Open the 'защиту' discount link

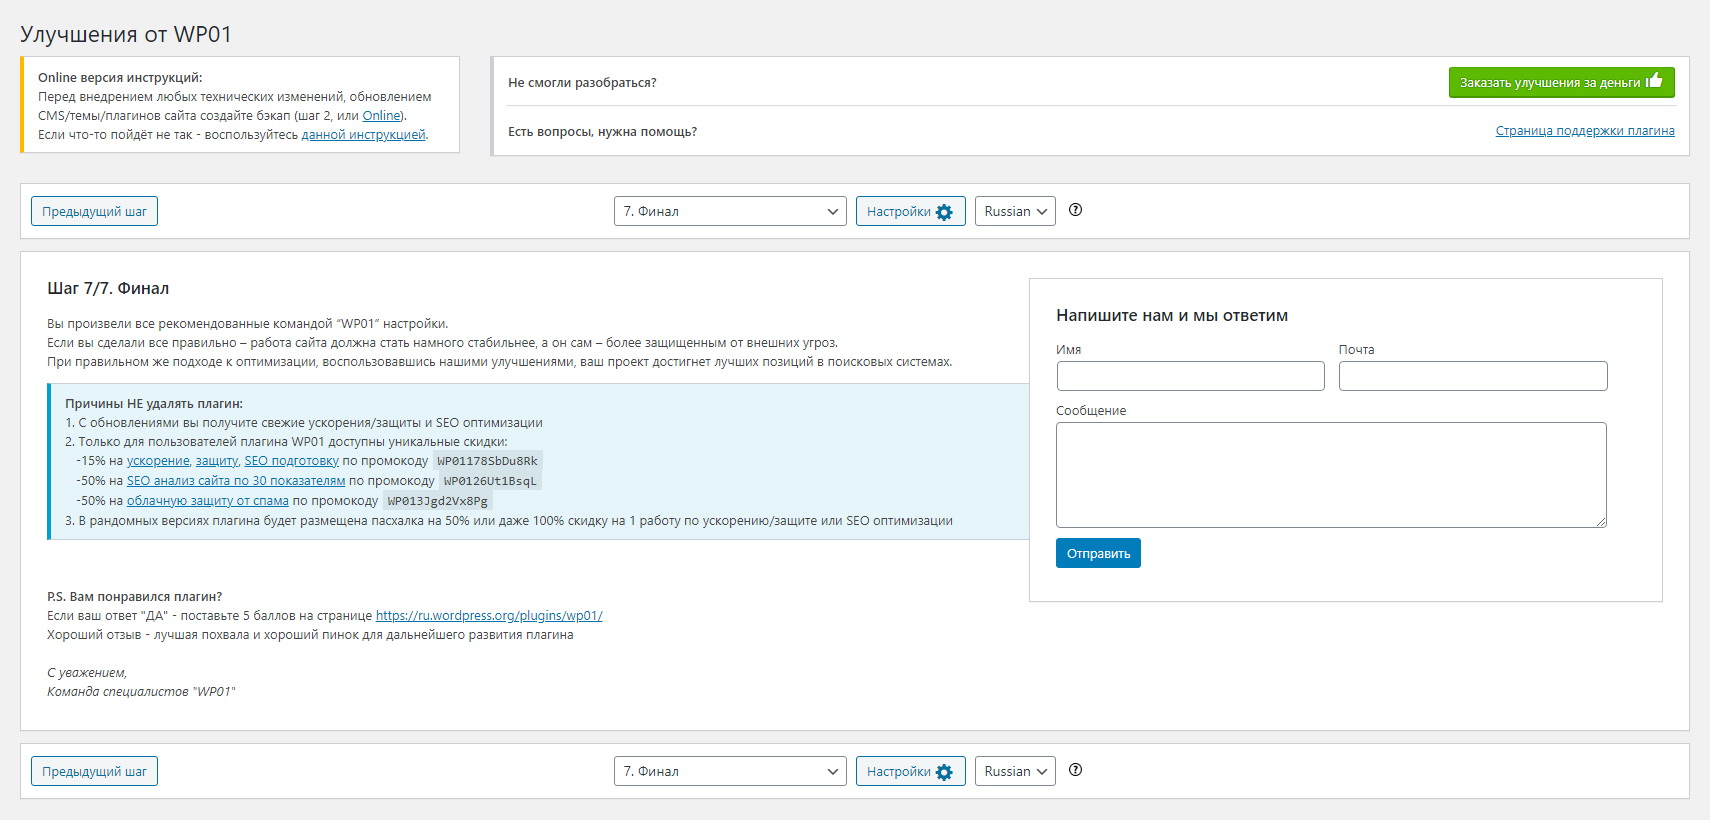(x=217, y=461)
